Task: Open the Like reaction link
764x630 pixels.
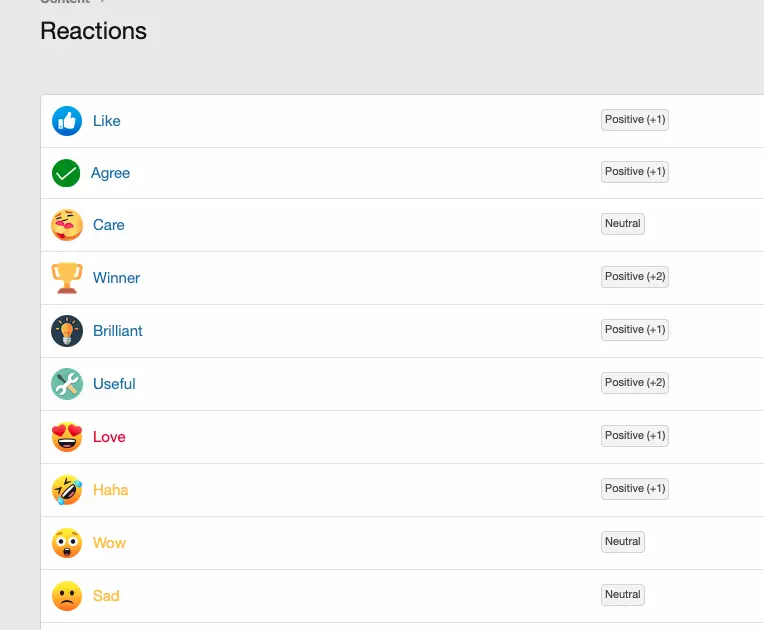Action: coord(106,121)
